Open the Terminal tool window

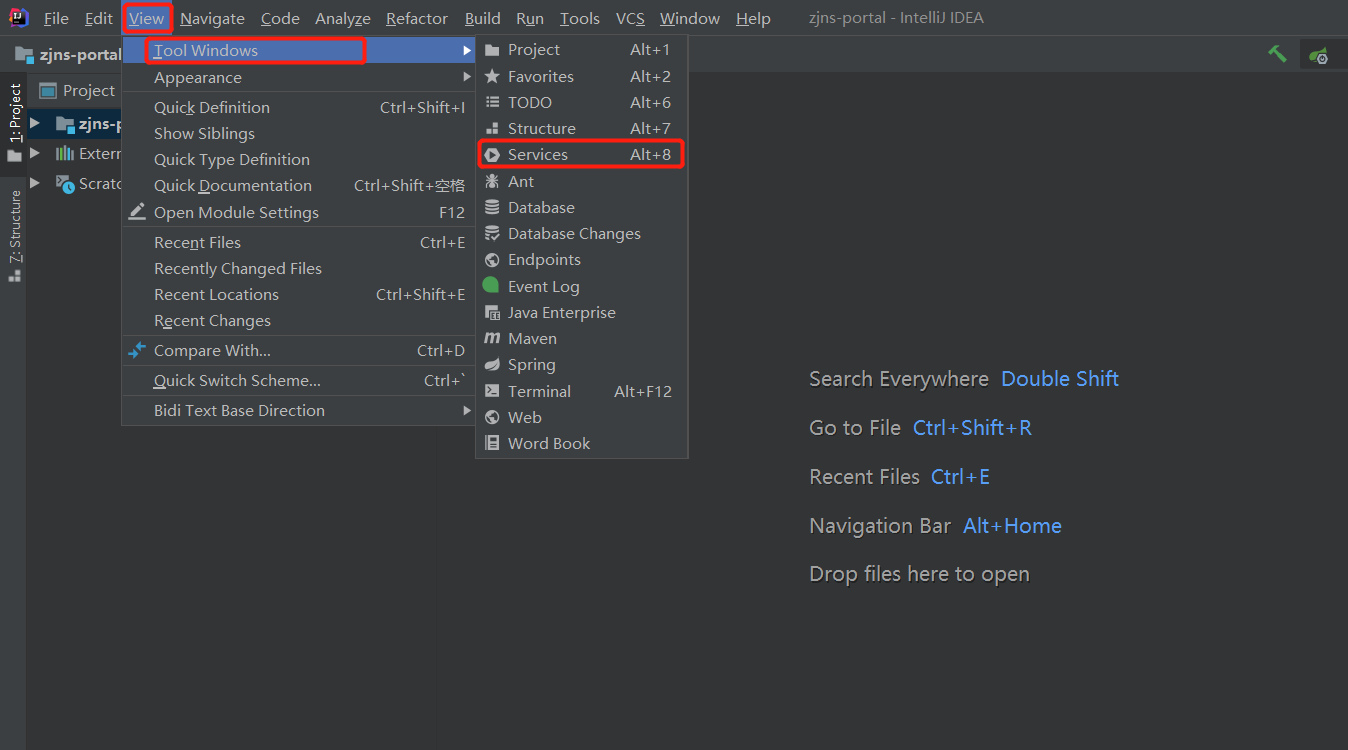pyautogui.click(x=581, y=391)
